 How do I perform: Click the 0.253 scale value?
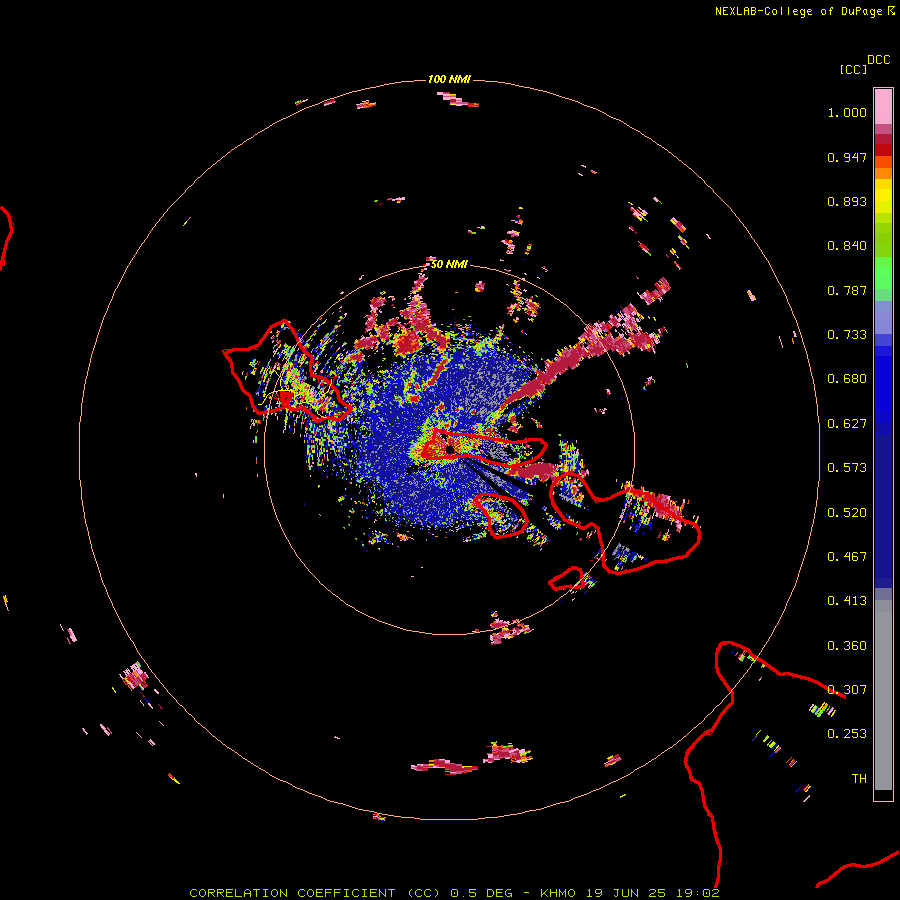pos(847,734)
